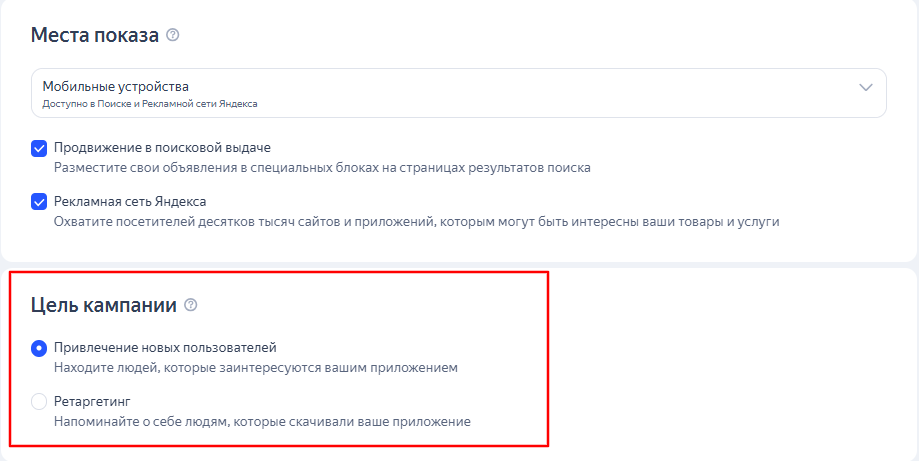The height and width of the screenshot is (461, 919).
Task: Click the Напоминайте о себе людям description
Action: coord(261,422)
